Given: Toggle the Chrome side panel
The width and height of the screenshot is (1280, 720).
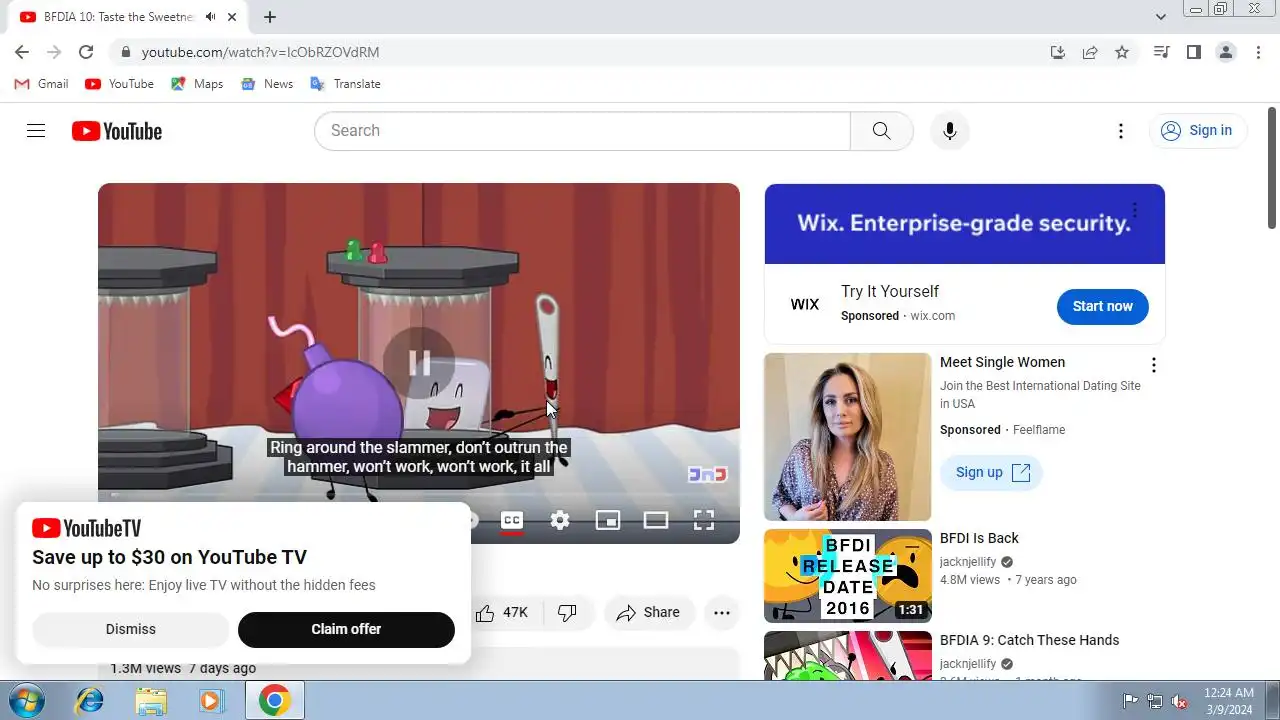Looking at the screenshot, I should pyautogui.click(x=1193, y=52).
